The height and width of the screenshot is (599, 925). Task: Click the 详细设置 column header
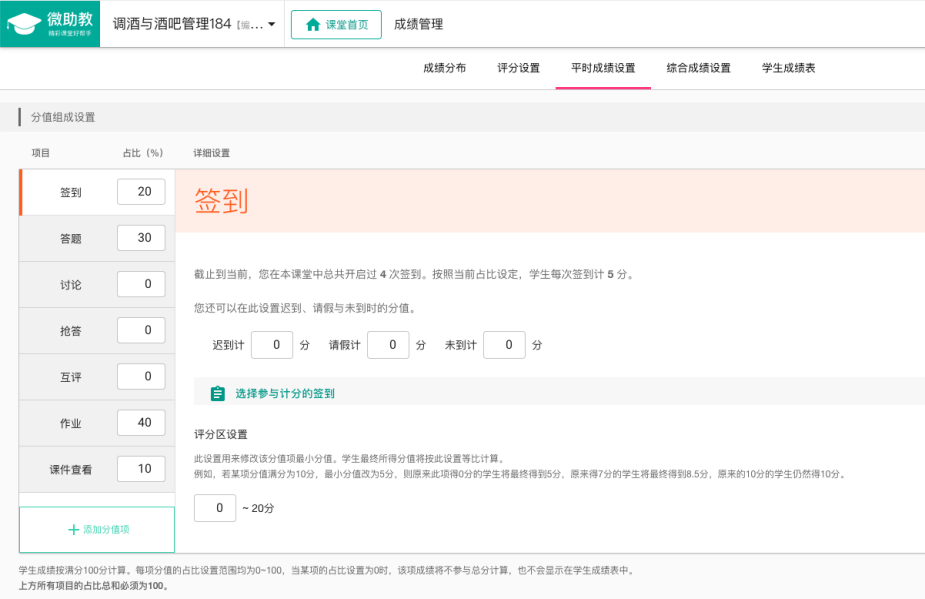212,153
